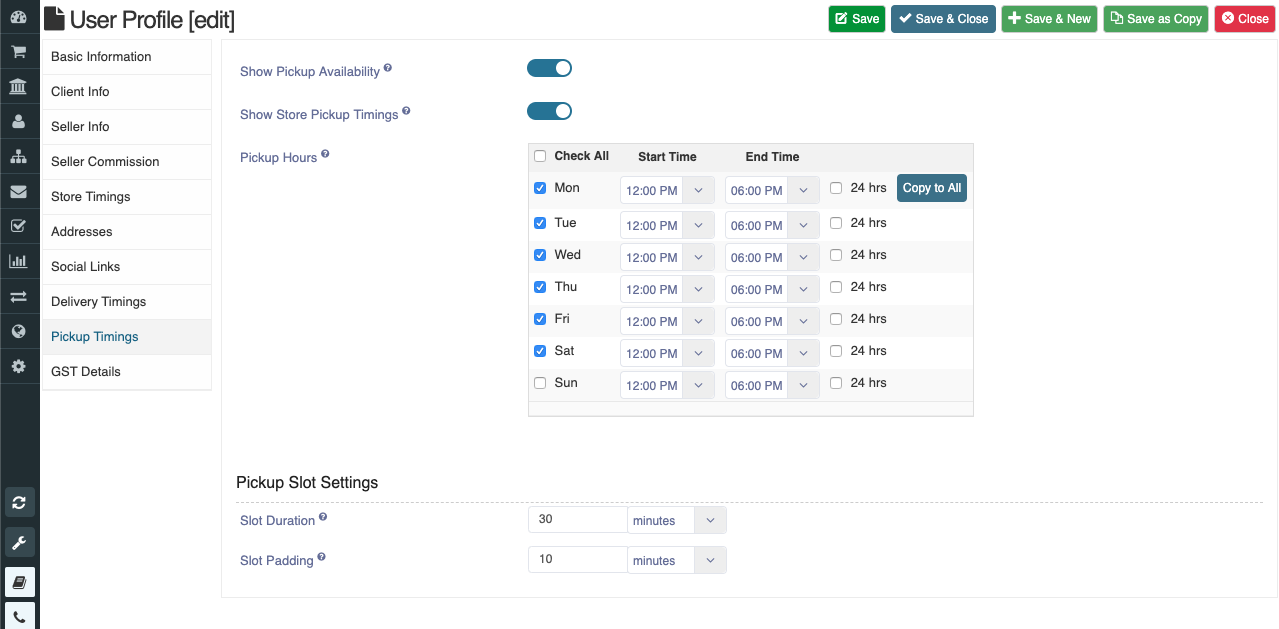Open Thu start time dropdown

(x=667, y=289)
